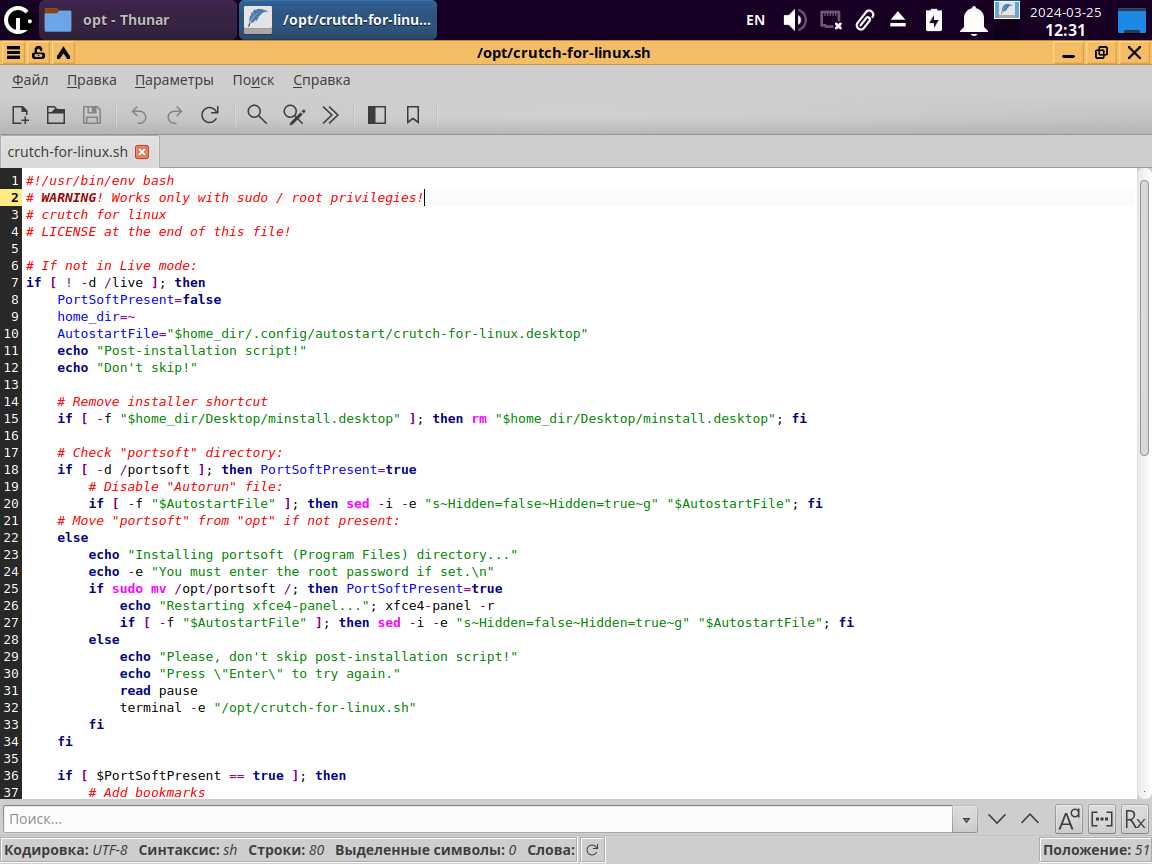Open the window menu hamburger button
1152x864 pixels.
pyautogui.click(x=13, y=53)
